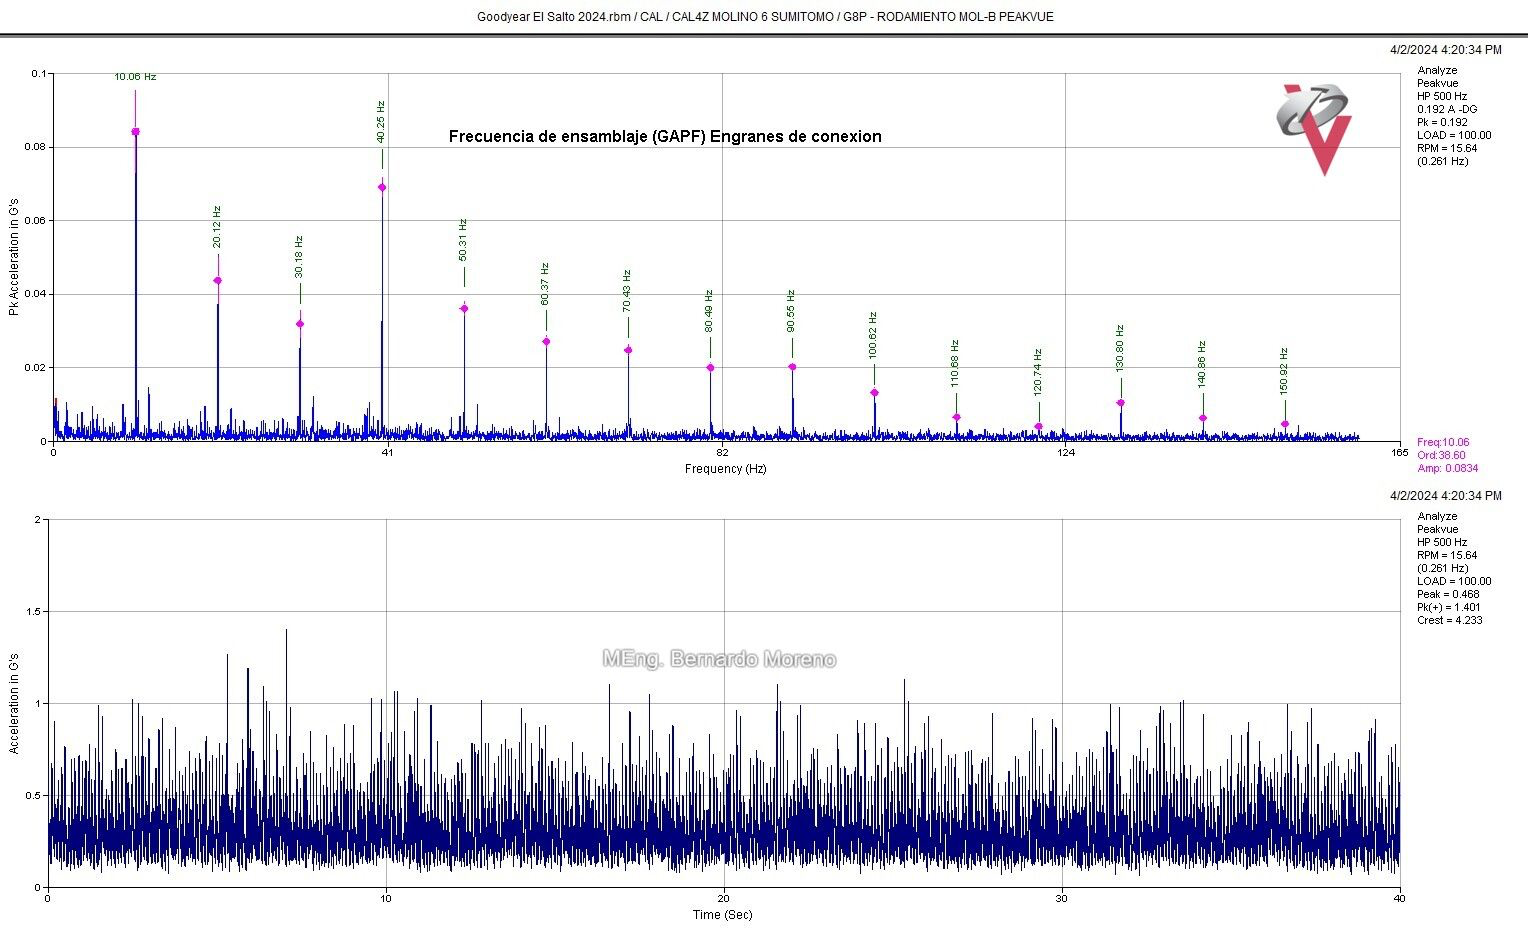Click the 'Pk(+) = 1.401' waveform value
The height and width of the screenshot is (943, 1528).
tap(1449, 607)
